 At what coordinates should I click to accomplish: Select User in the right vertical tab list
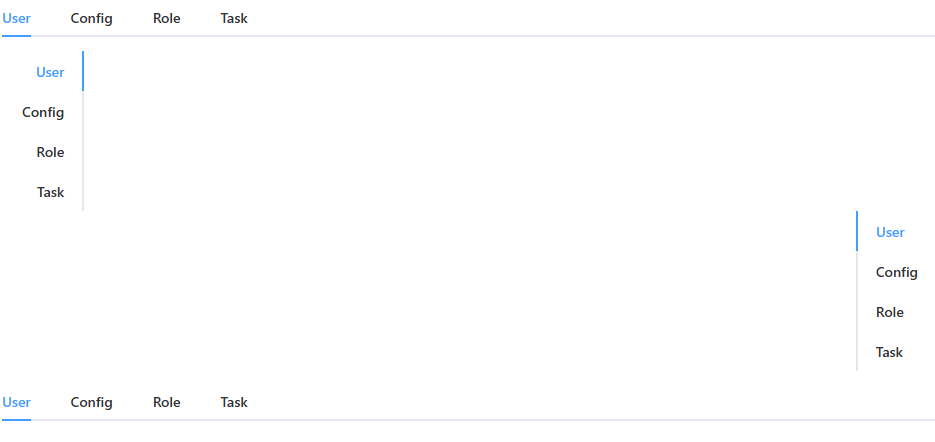click(890, 232)
